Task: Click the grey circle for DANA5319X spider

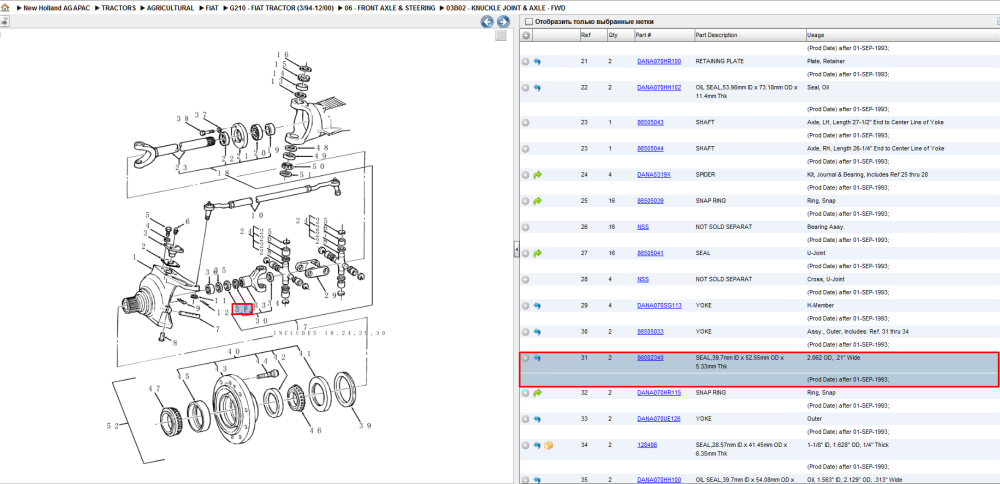Action: point(526,175)
